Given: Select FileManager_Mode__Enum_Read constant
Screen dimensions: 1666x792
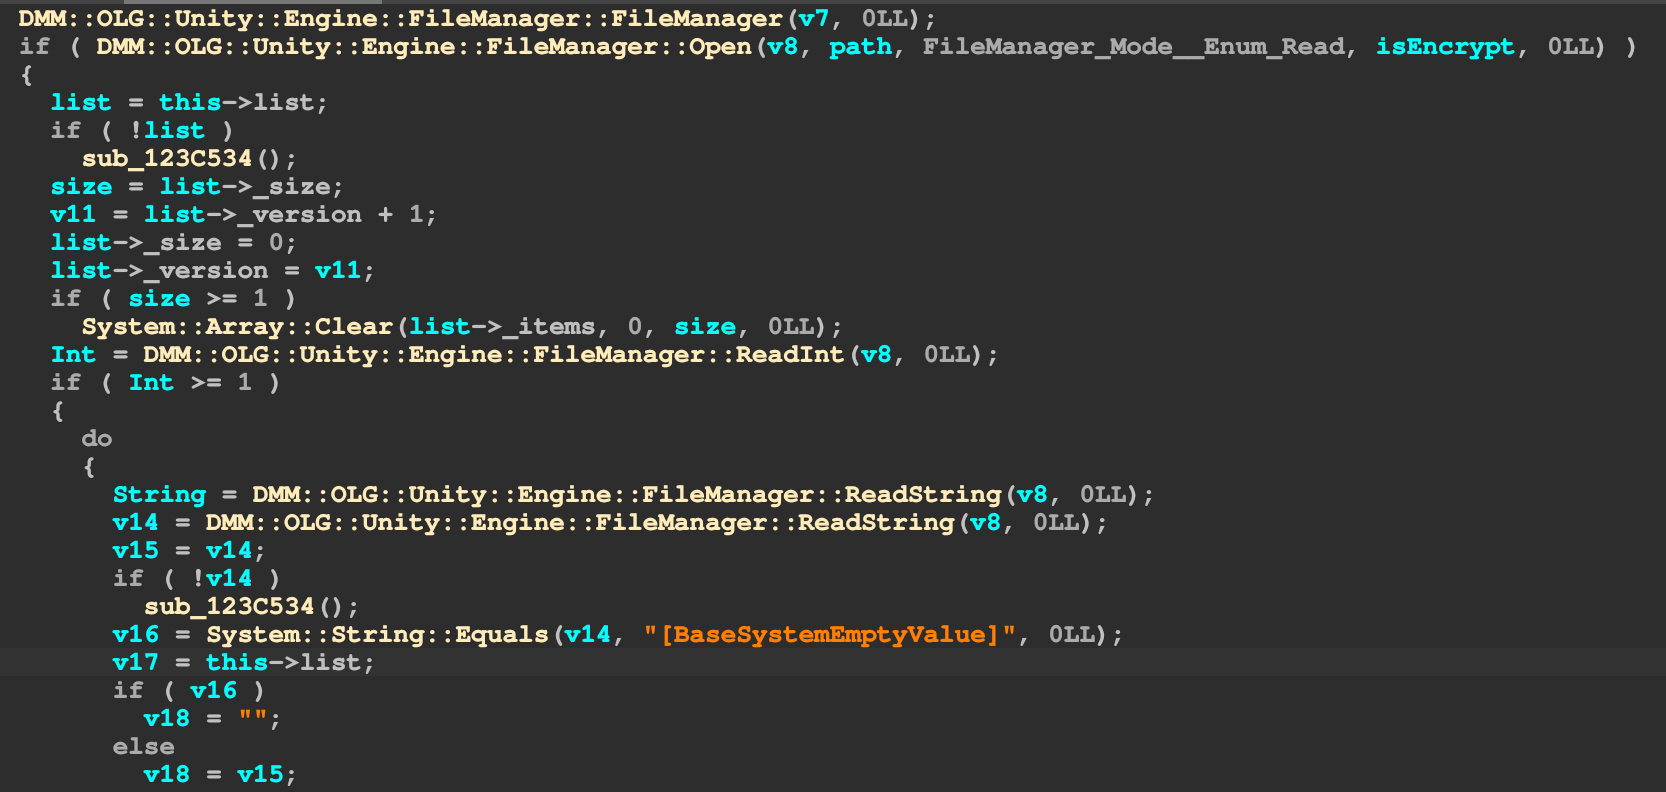Looking at the screenshot, I should point(1134,47).
